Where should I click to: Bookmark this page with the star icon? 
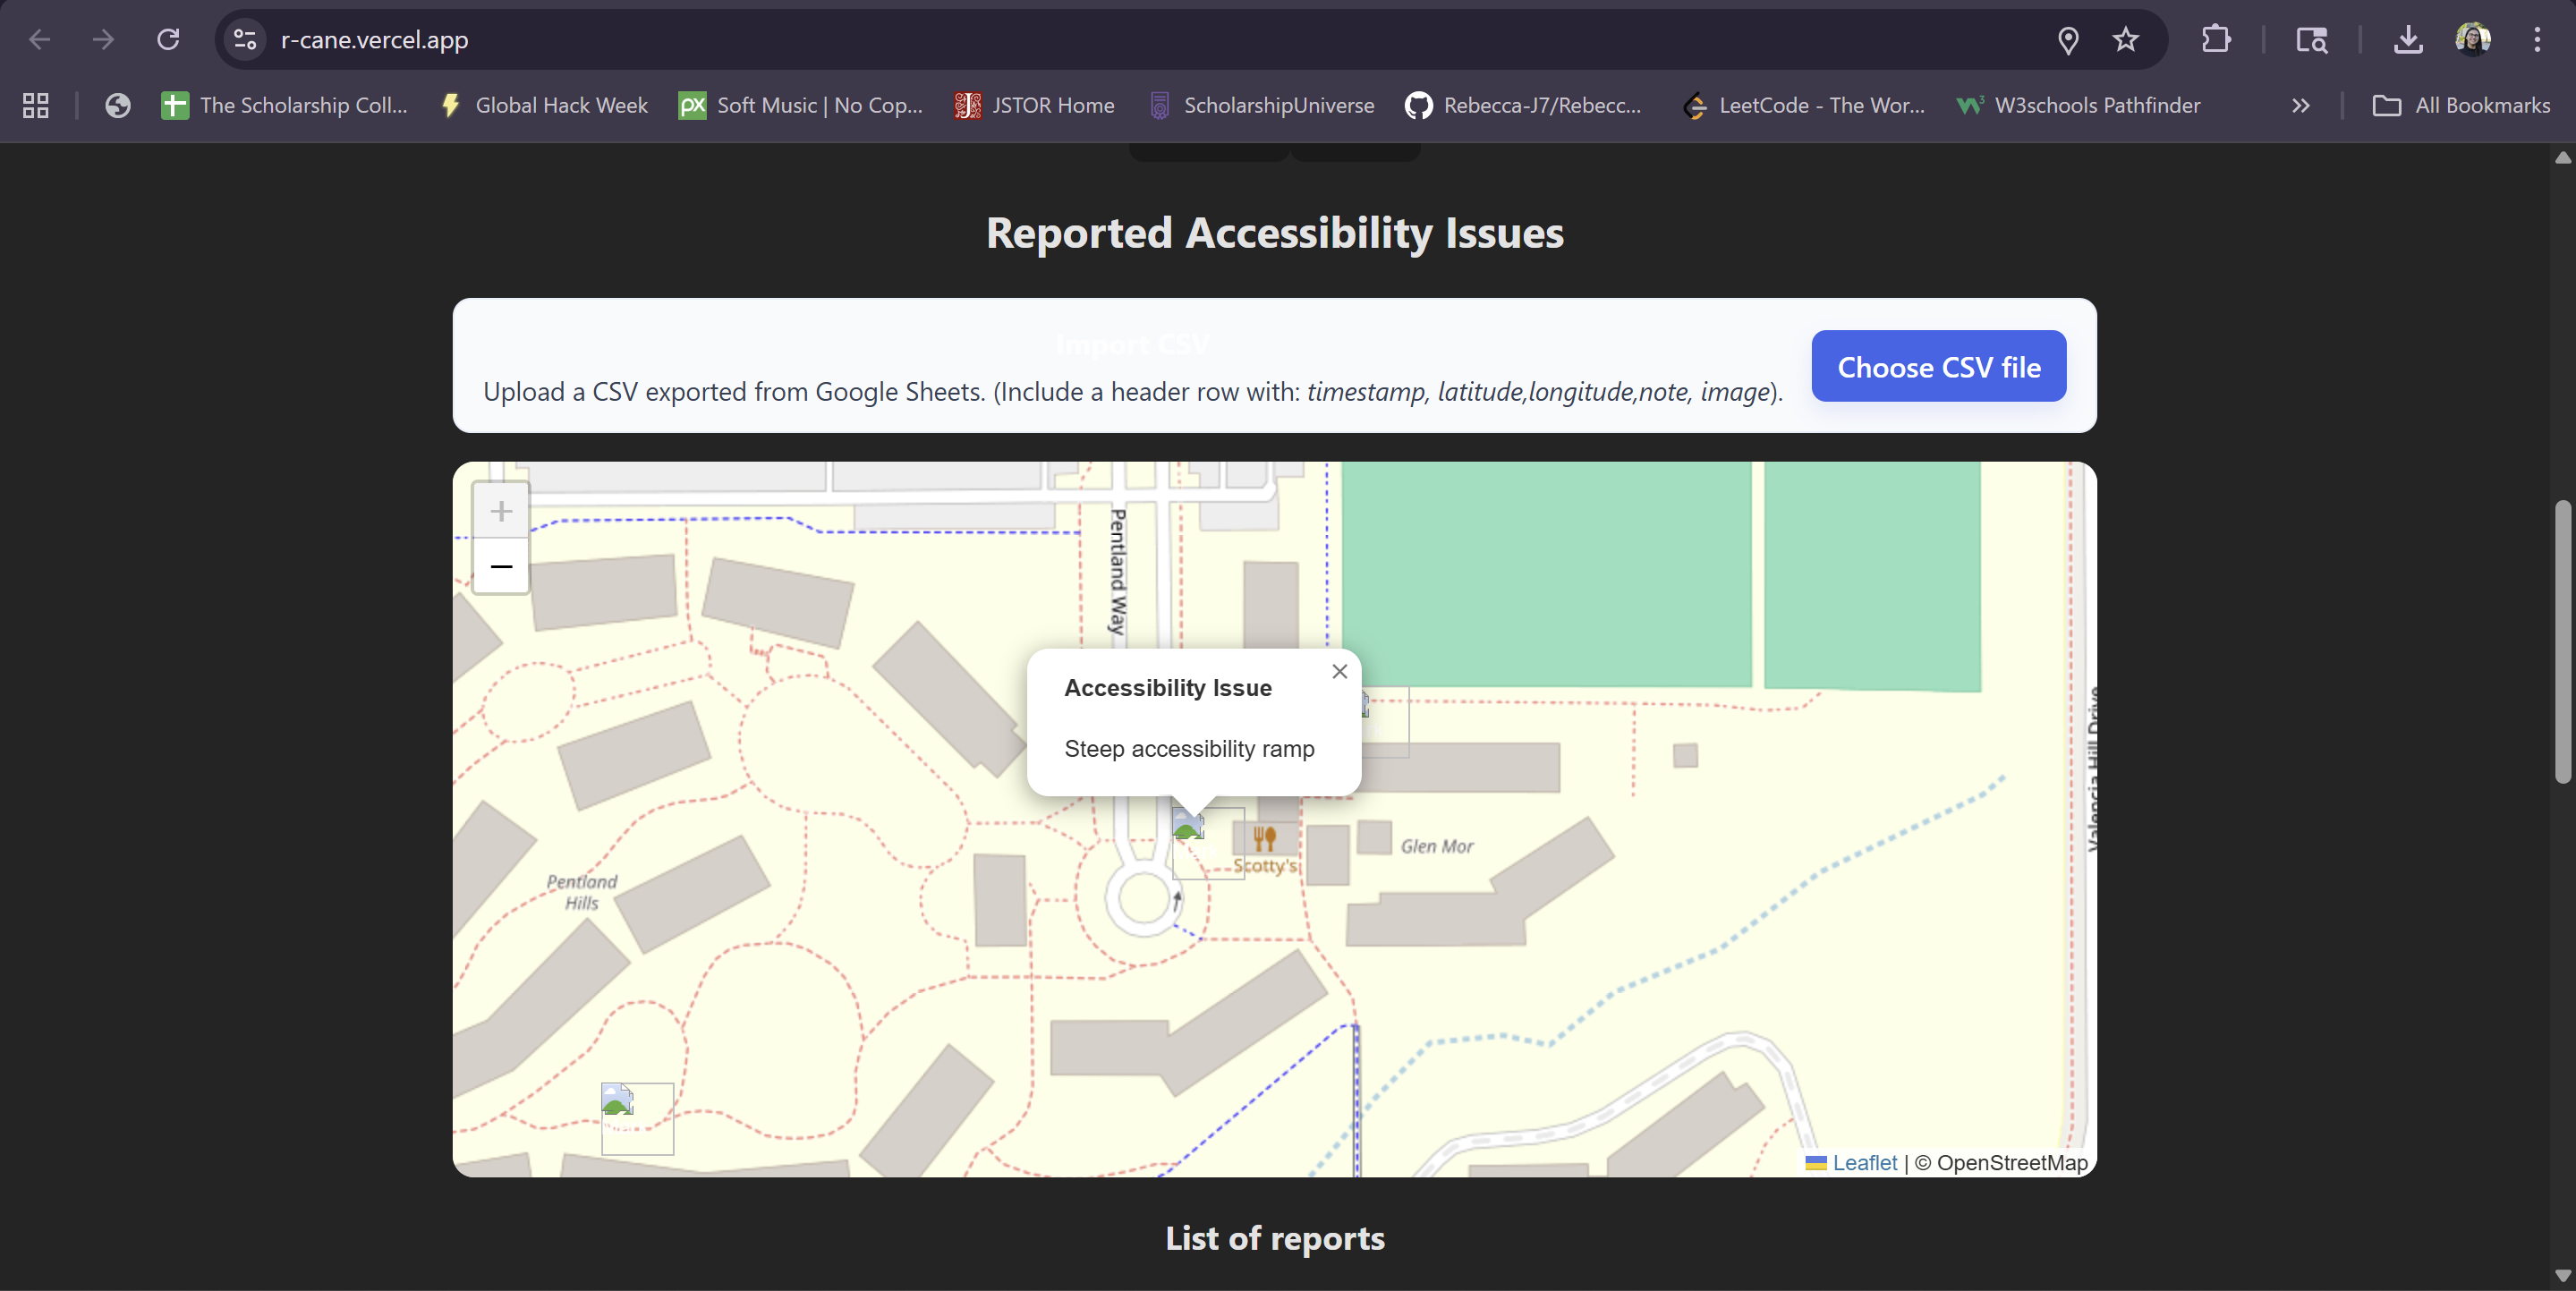tap(2125, 40)
